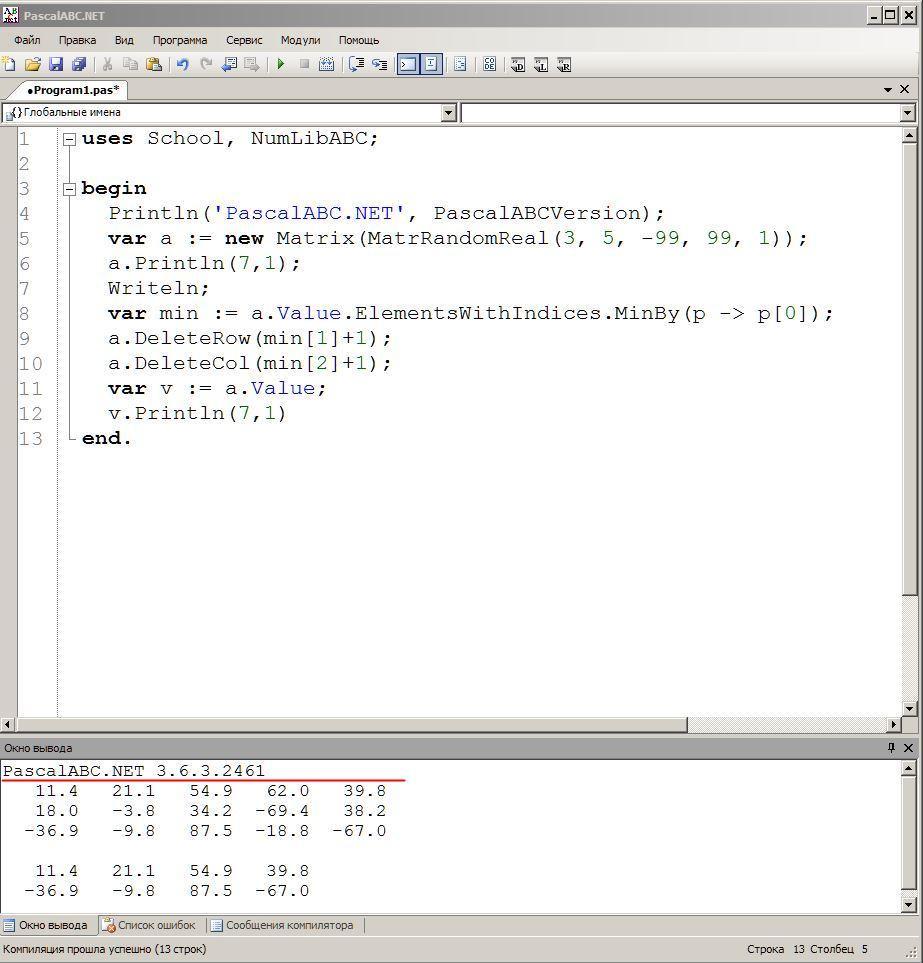923x963 pixels.
Task: Toggle the output window toolbar button
Action: [408, 64]
